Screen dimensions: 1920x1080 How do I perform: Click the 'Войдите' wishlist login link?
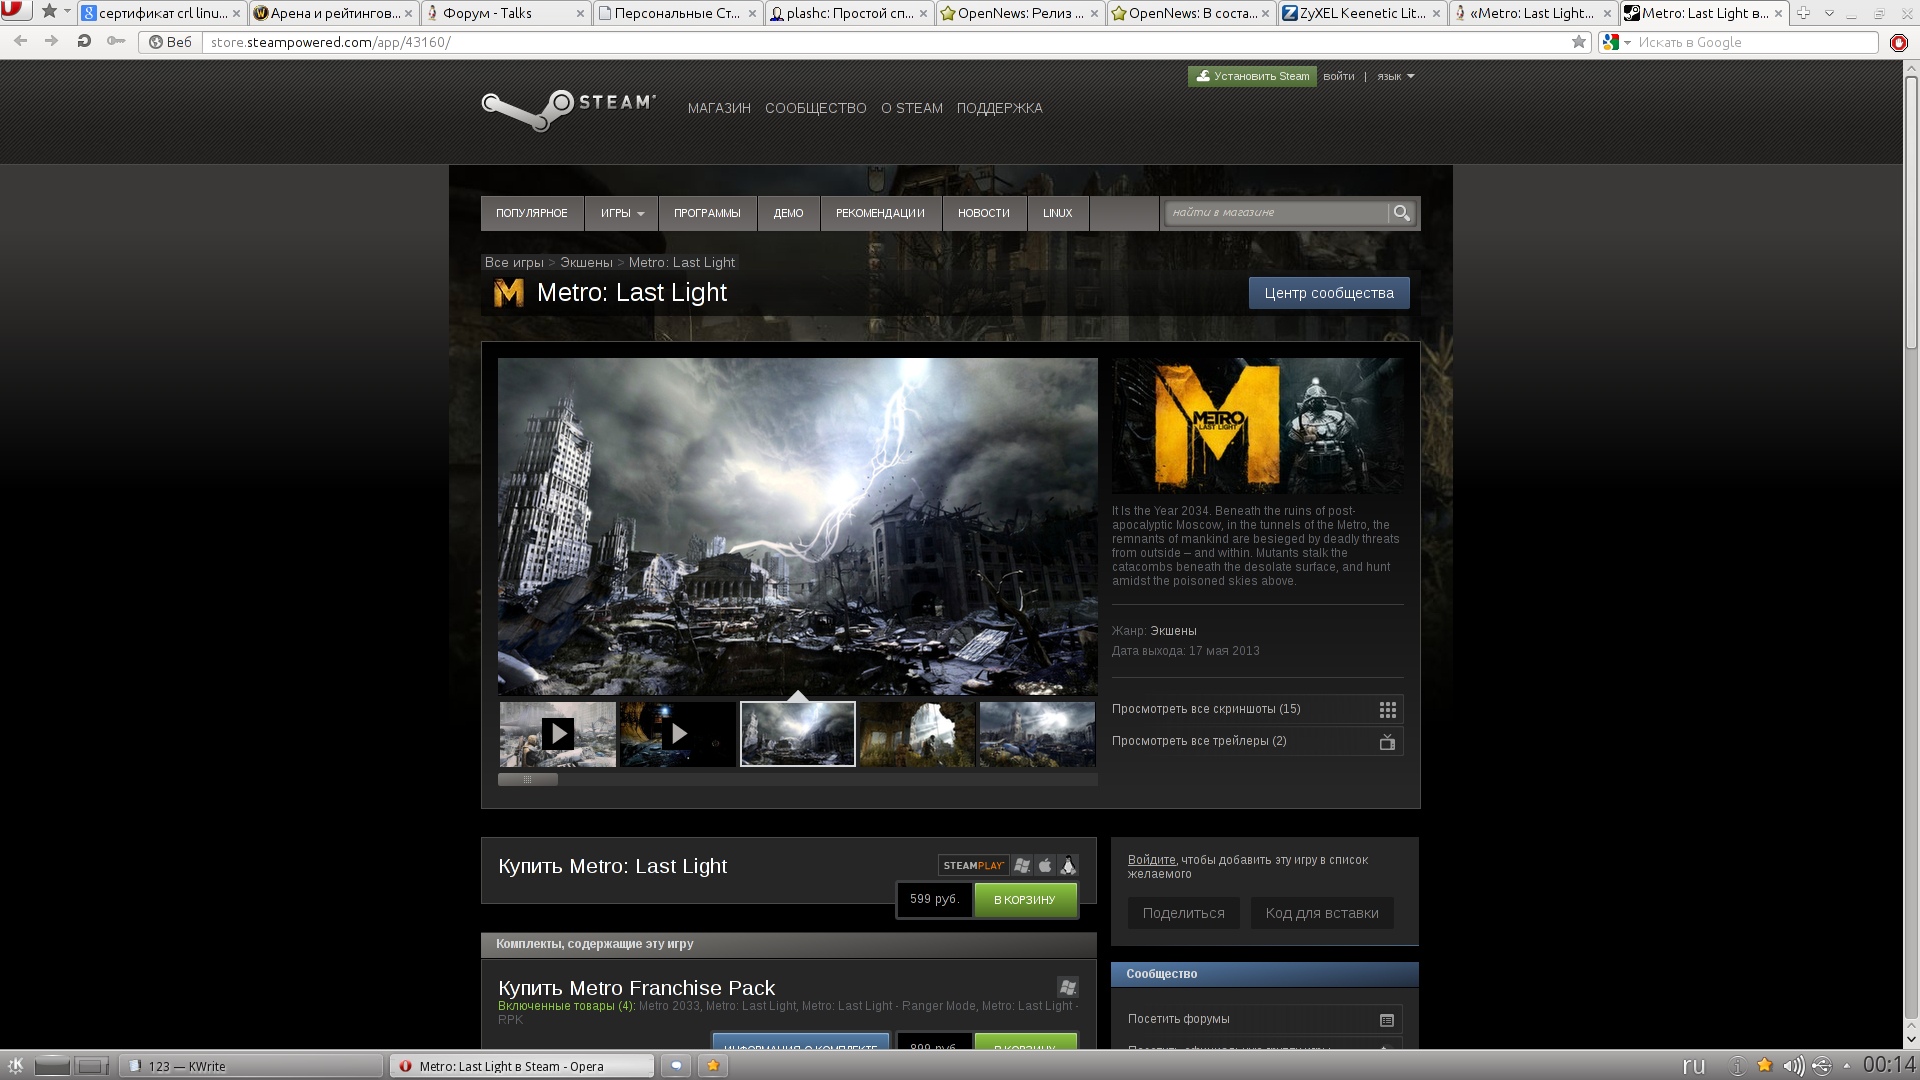tap(1151, 860)
